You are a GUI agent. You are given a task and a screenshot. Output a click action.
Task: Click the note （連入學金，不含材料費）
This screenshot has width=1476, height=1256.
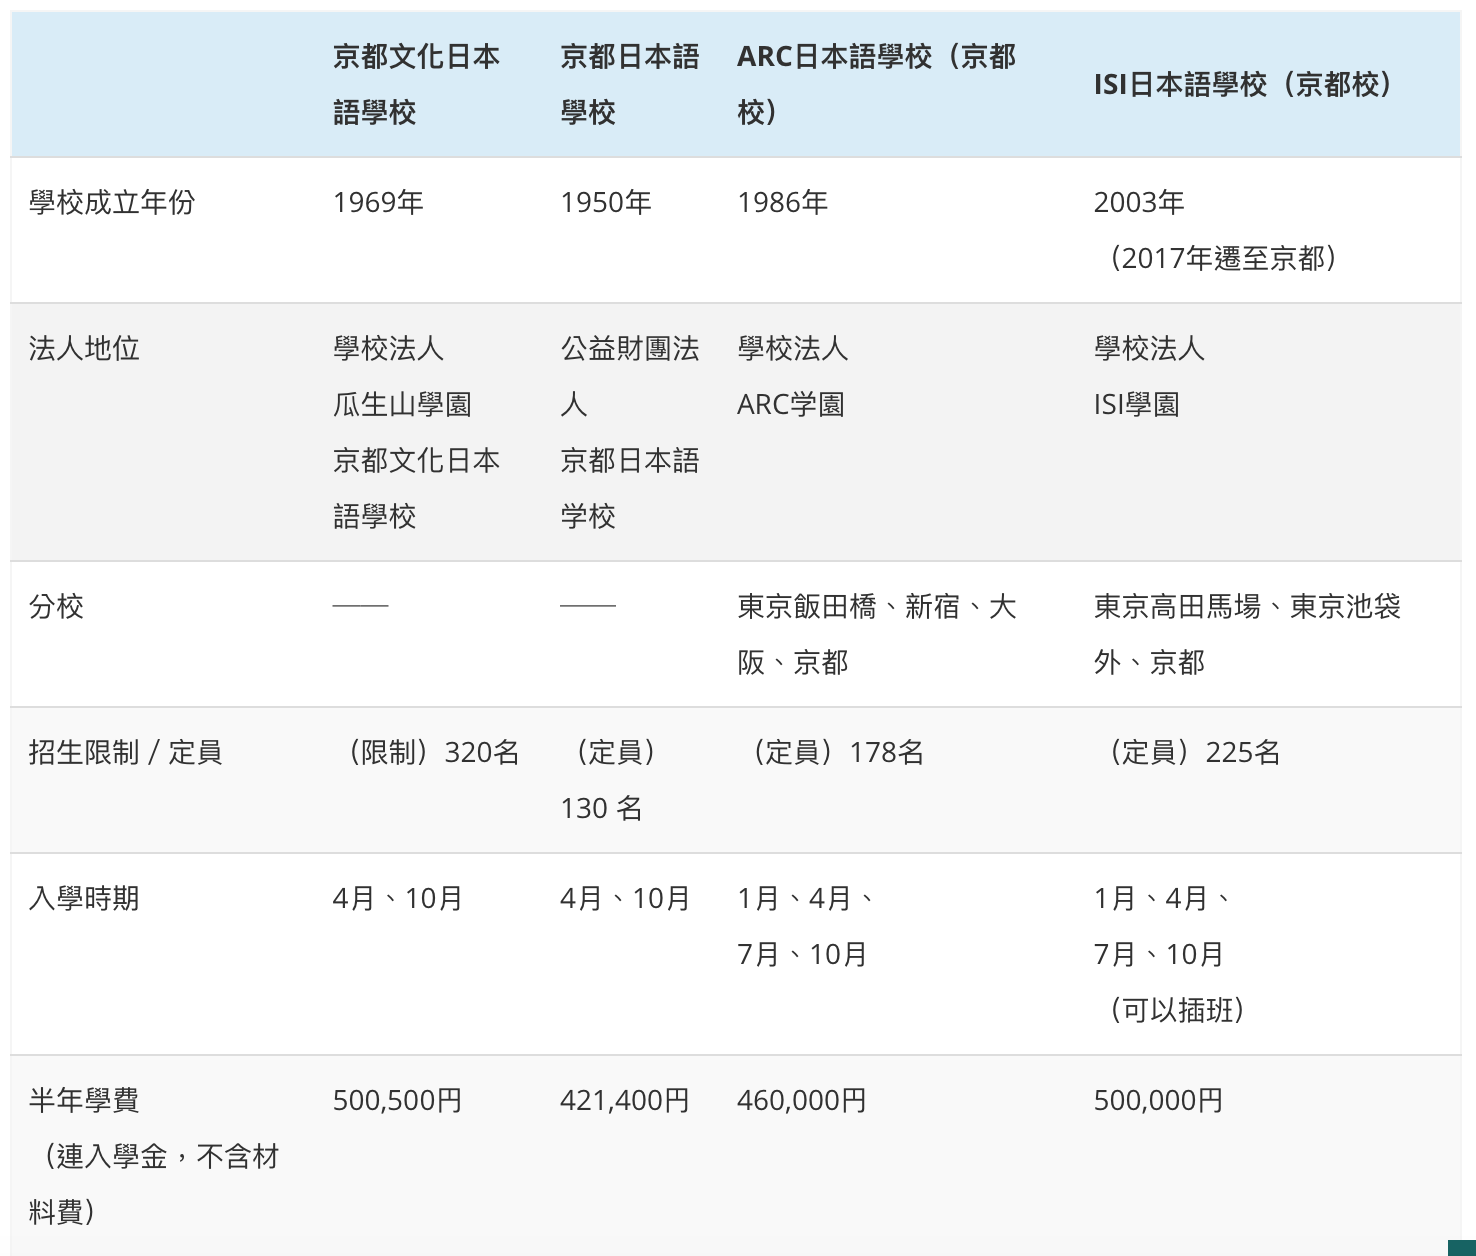[154, 1185]
